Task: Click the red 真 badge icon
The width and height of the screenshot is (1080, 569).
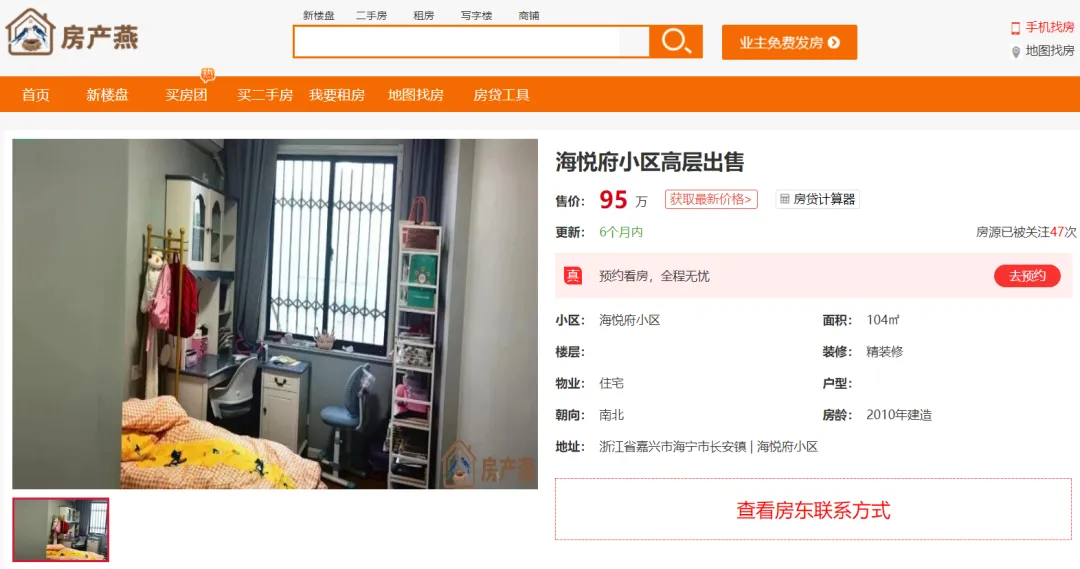Action: click(573, 276)
